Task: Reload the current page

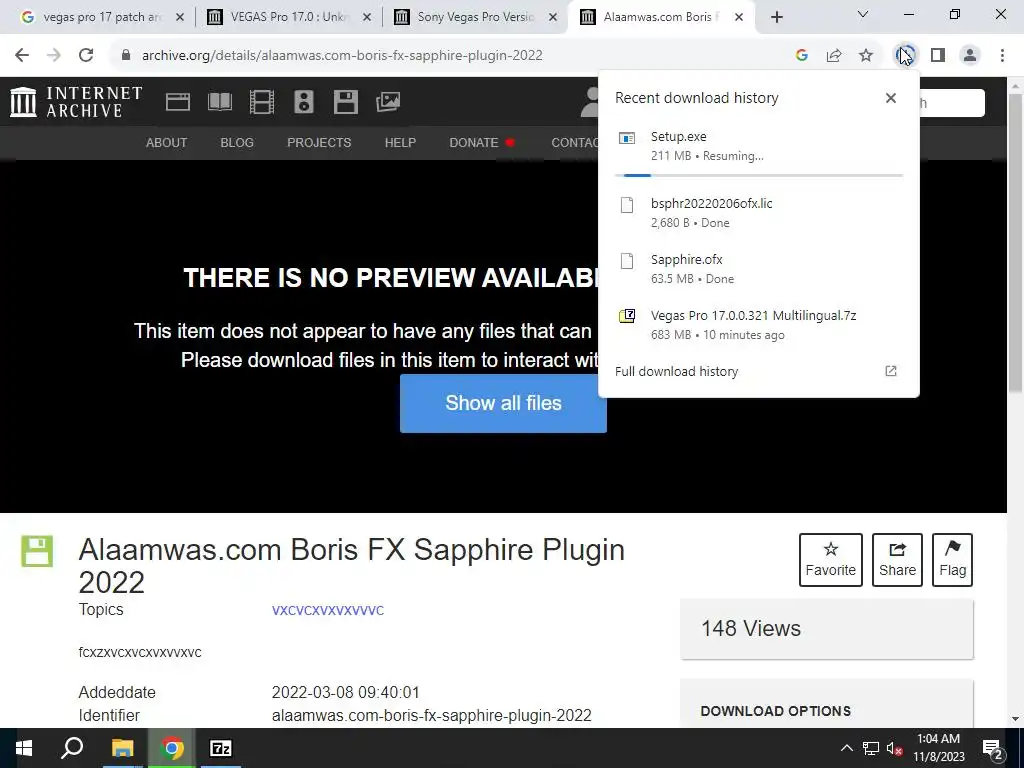Action: [x=86, y=56]
